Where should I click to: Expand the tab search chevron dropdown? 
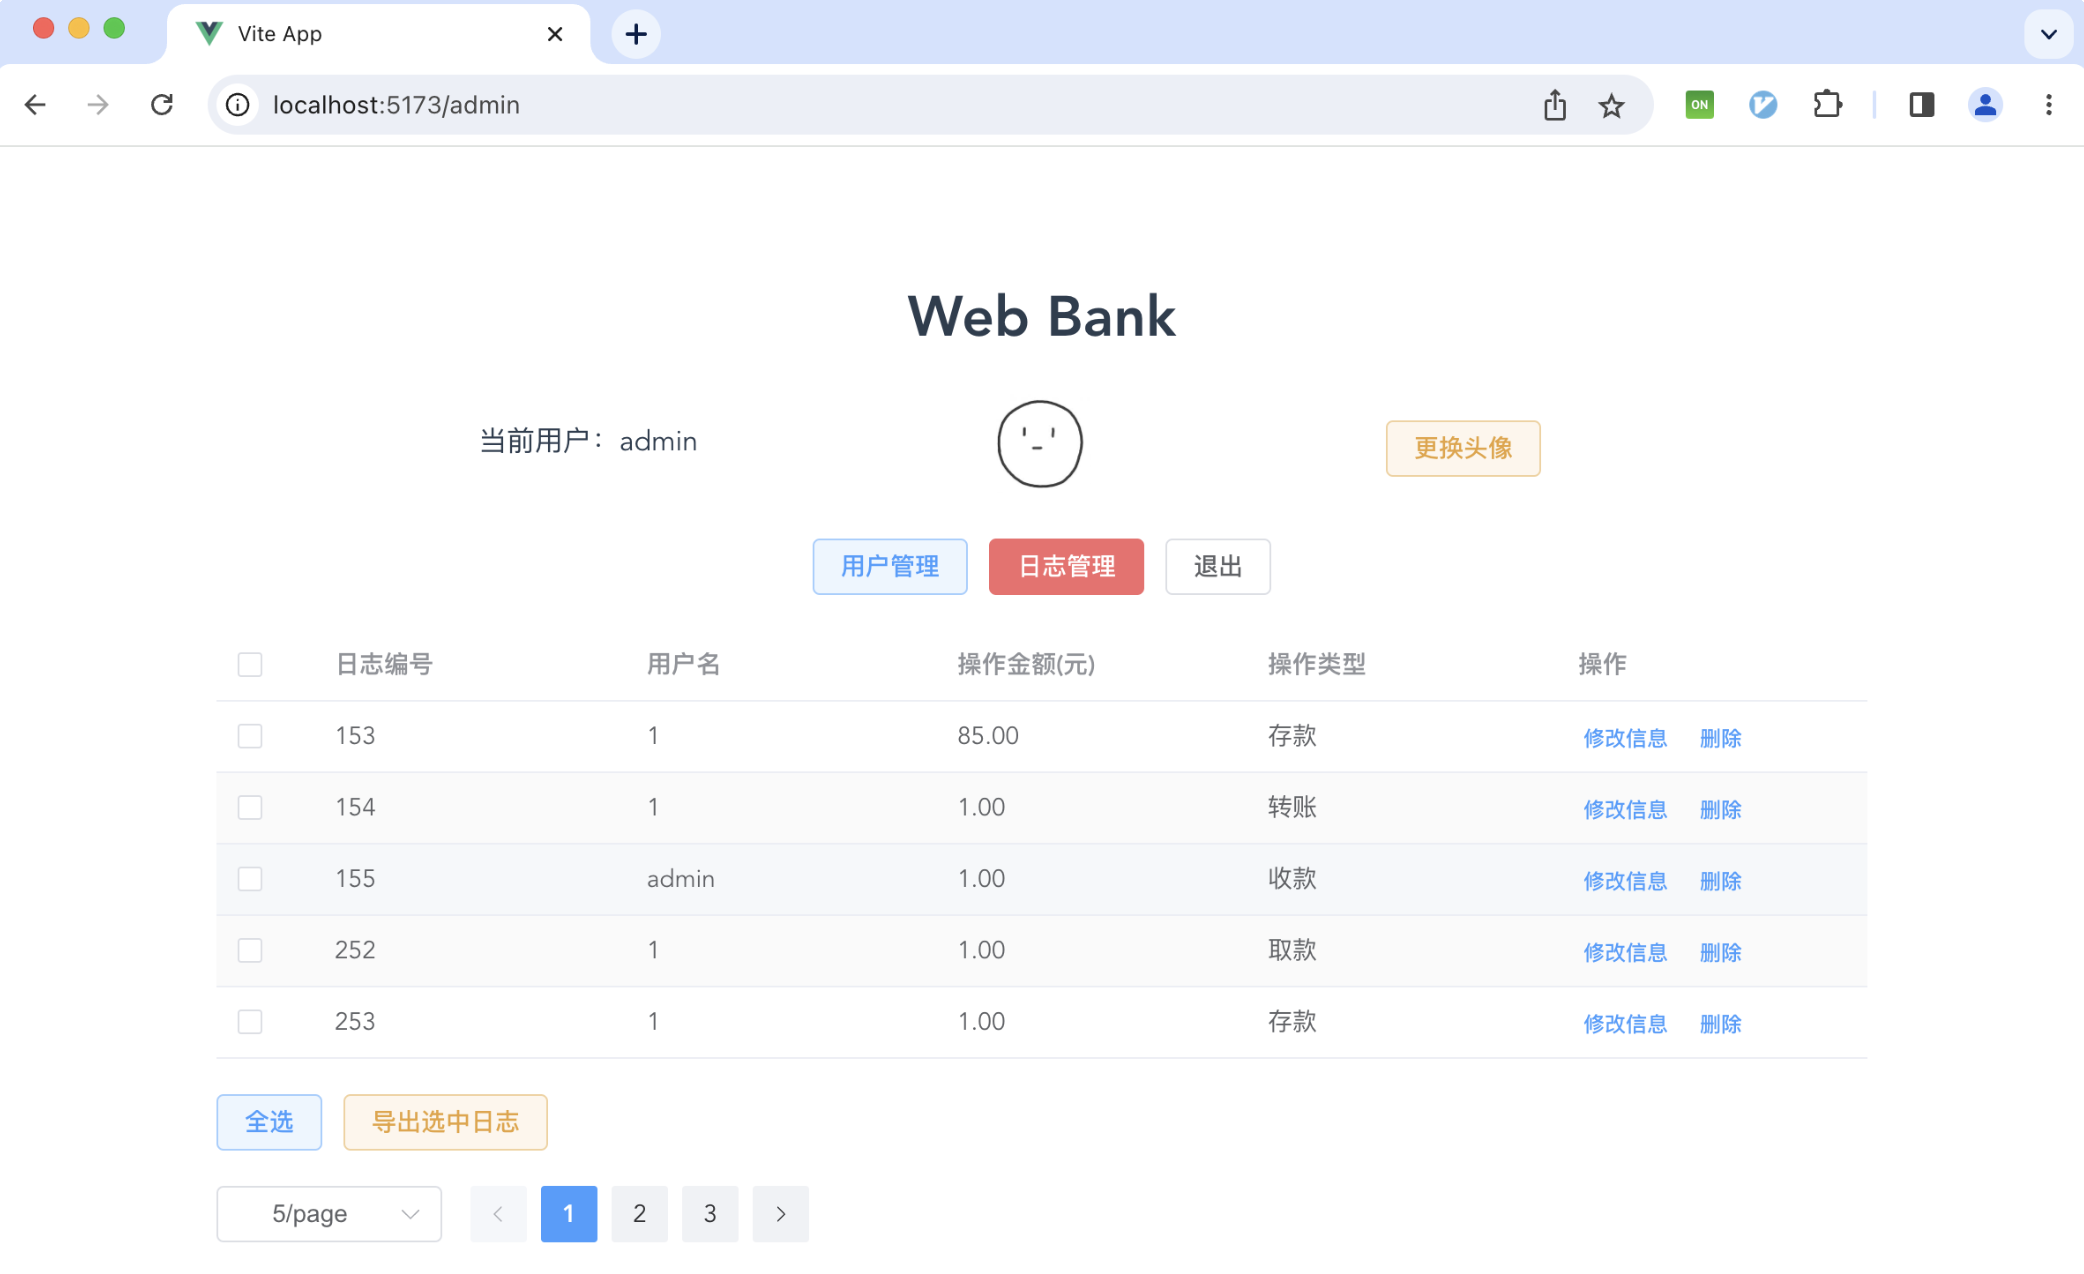(x=2048, y=34)
